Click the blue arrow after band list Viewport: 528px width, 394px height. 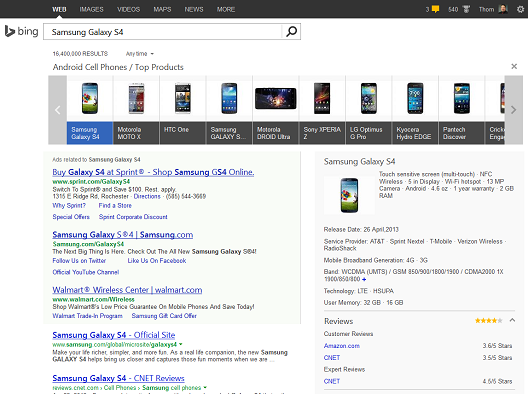pyautogui.click(x=364, y=279)
